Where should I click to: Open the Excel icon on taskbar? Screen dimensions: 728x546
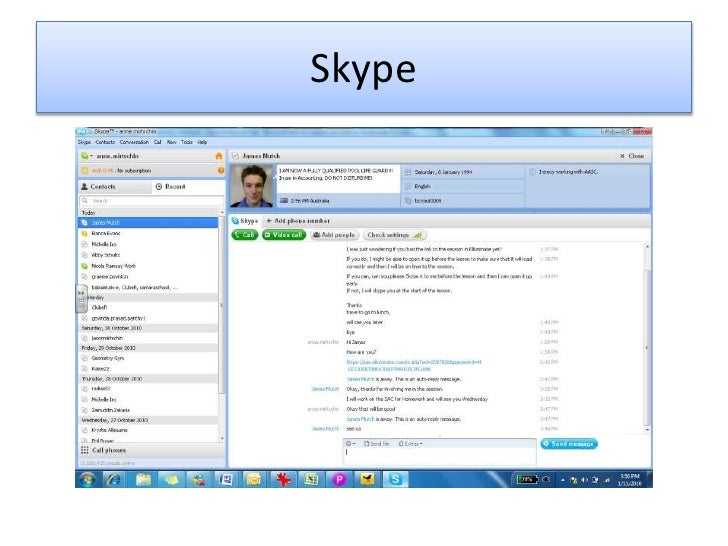click(311, 479)
